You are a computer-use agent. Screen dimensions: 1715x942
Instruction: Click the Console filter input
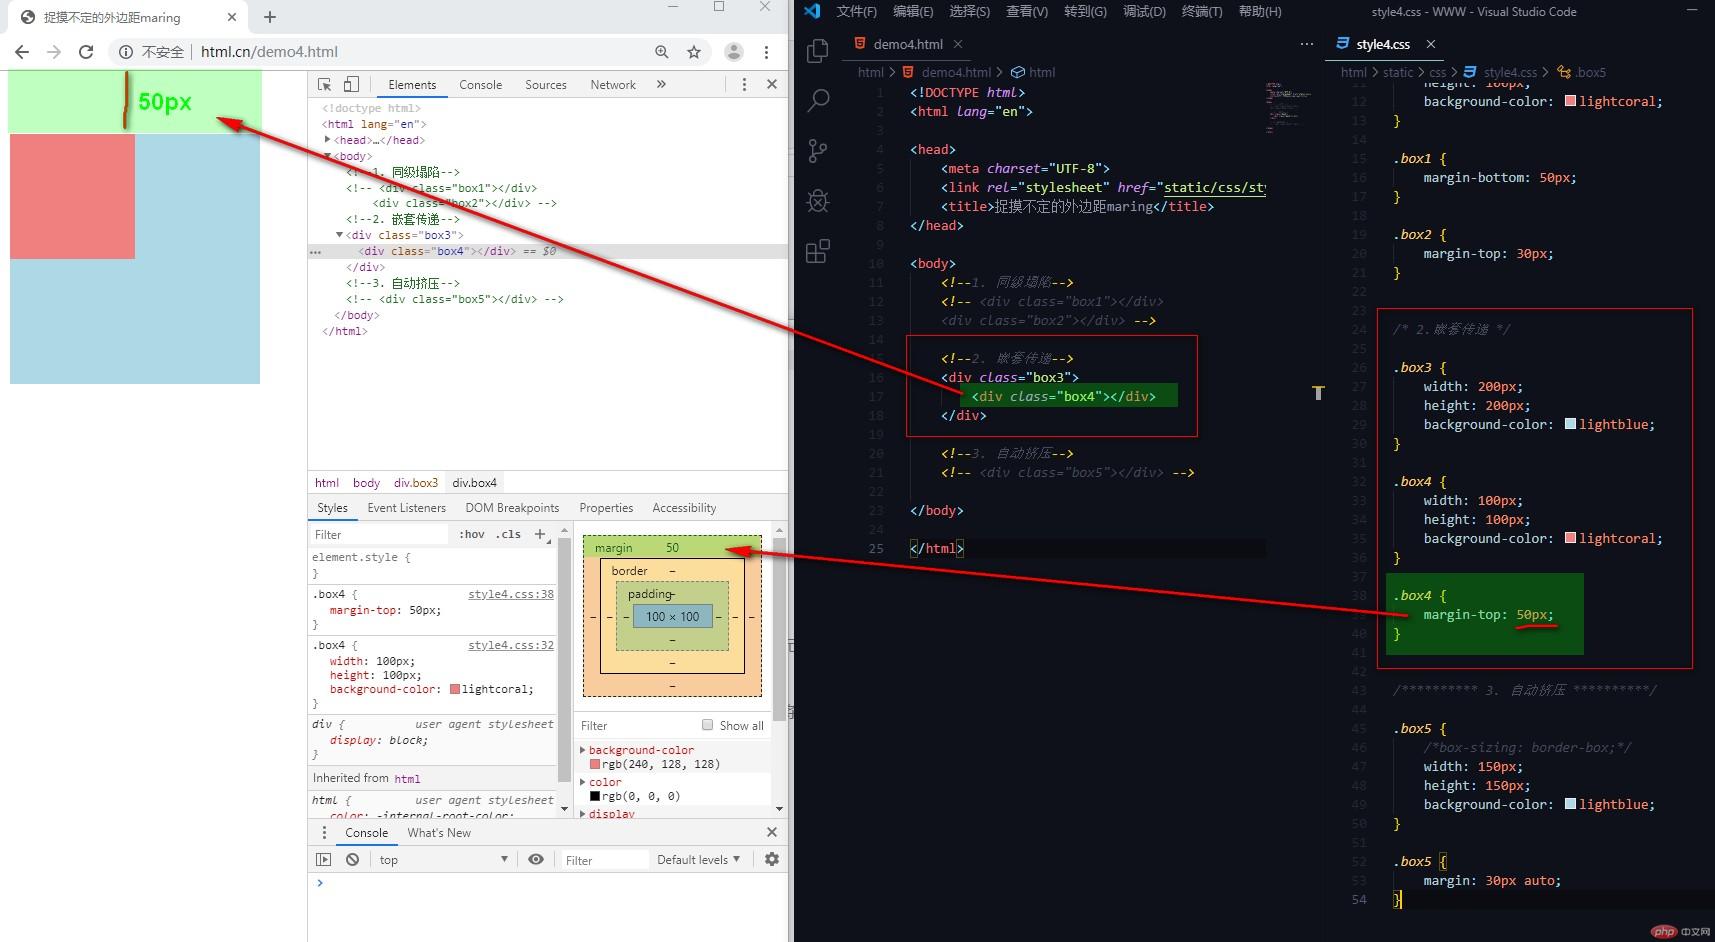pos(605,860)
